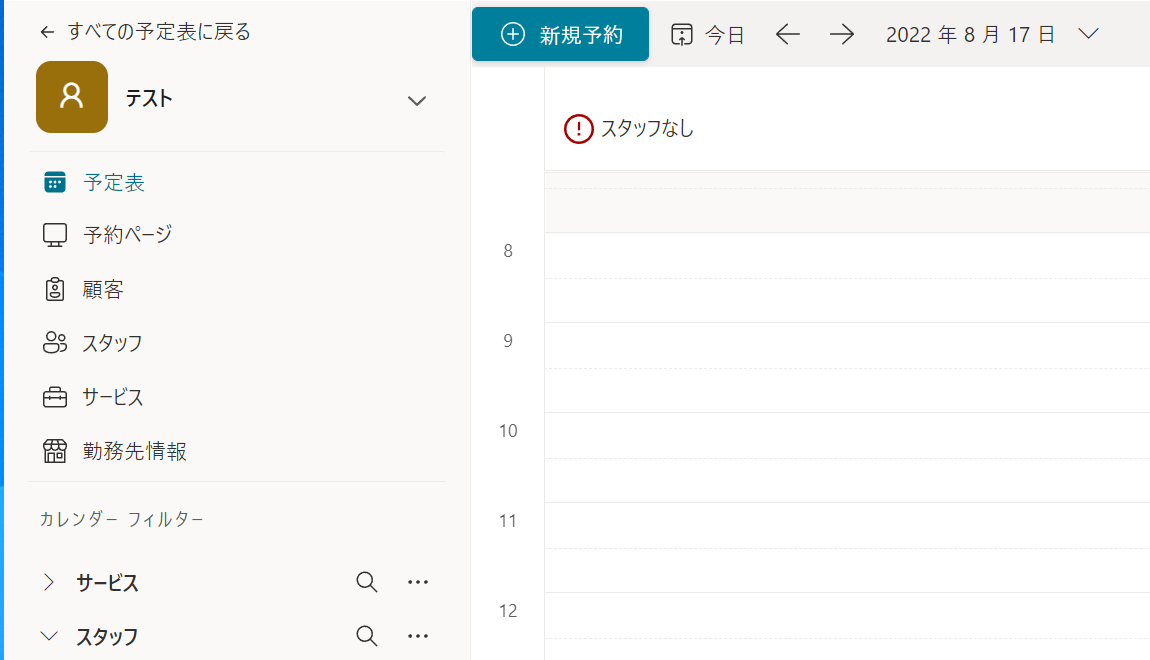This screenshot has height=660, width=1150.
Task: Collapse the スタッフ filter section
Action: pos(48,636)
